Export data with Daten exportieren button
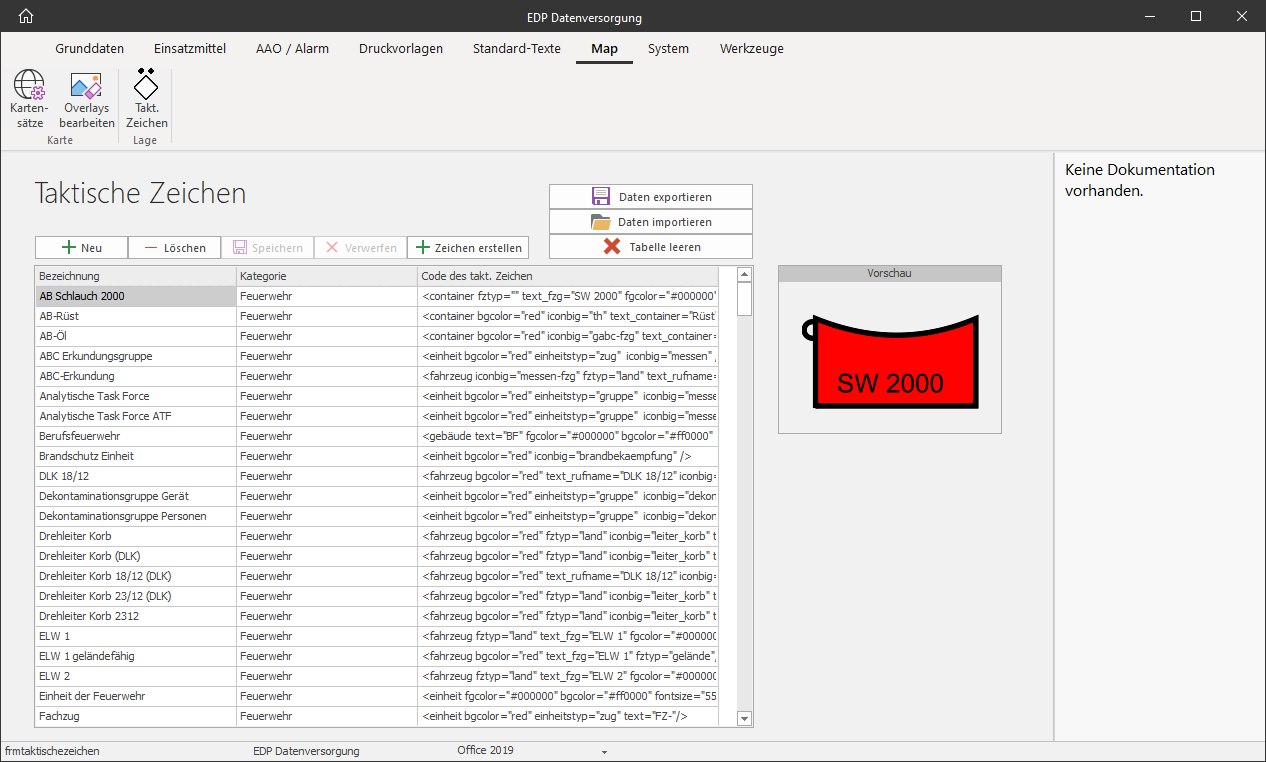 click(650, 196)
